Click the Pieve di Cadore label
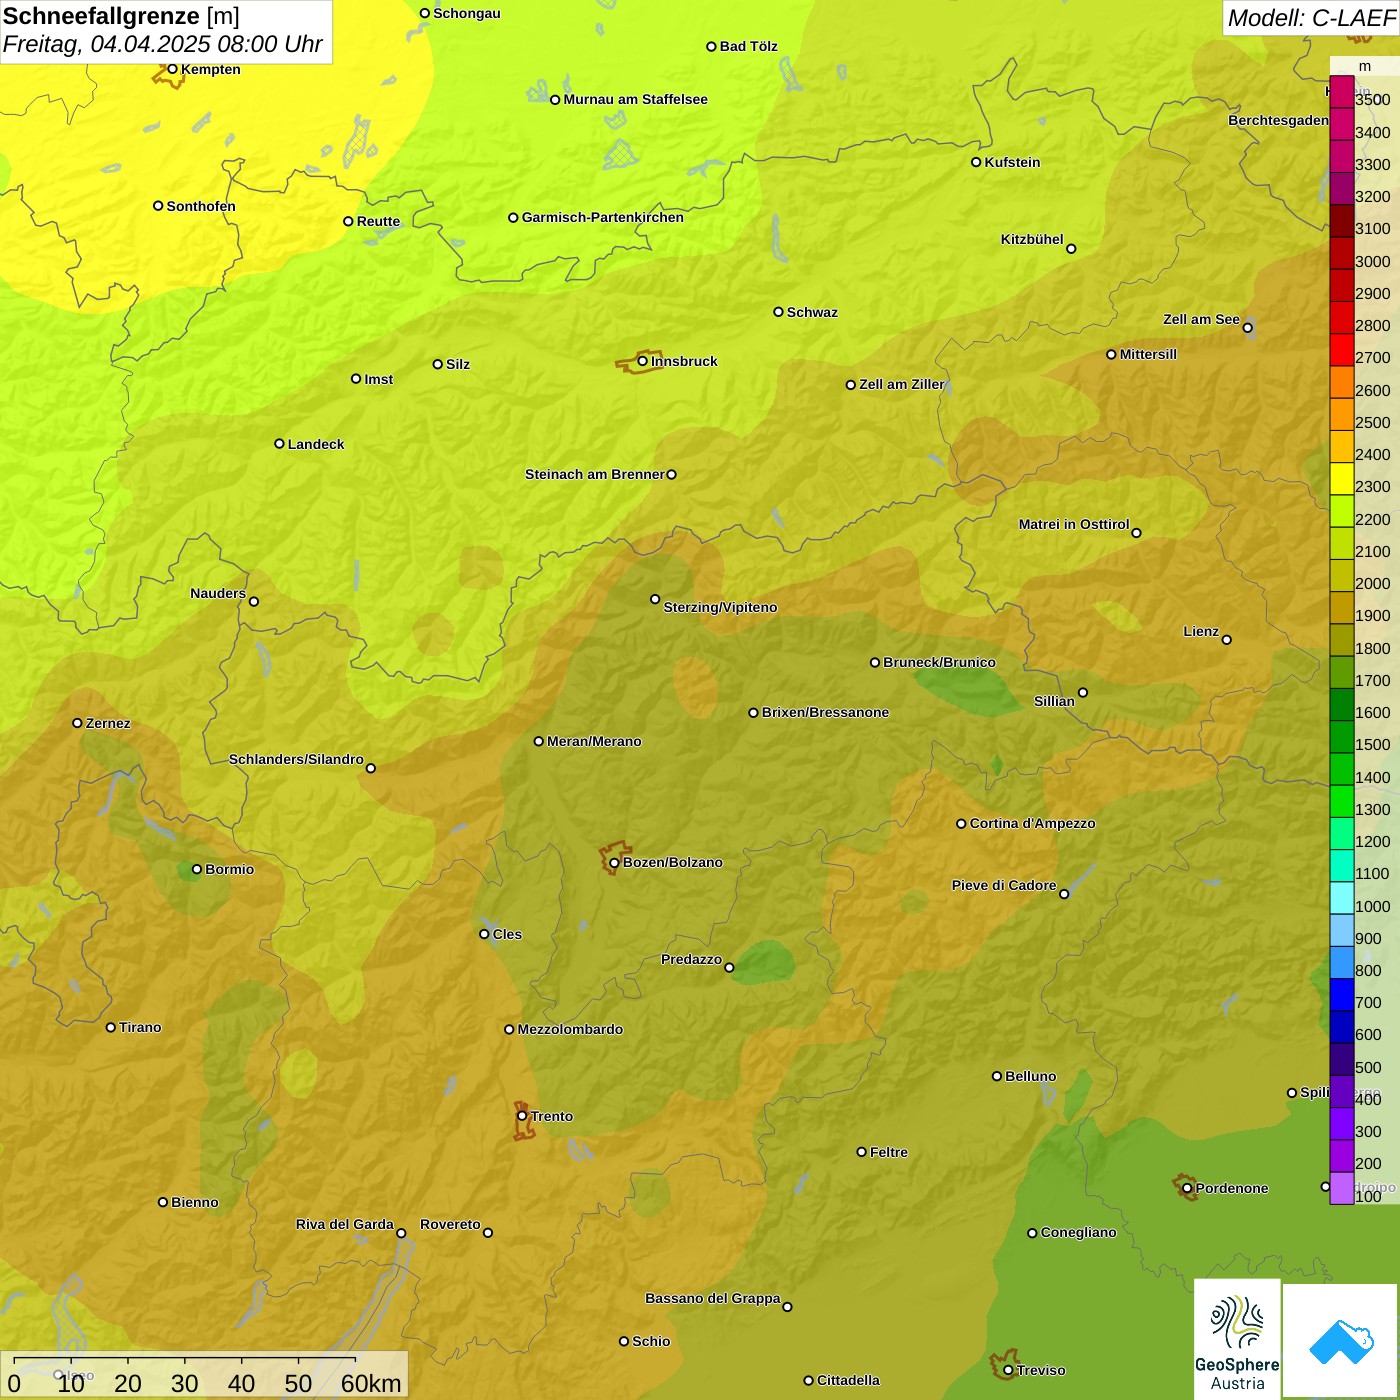1400x1400 pixels. click(1004, 885)
